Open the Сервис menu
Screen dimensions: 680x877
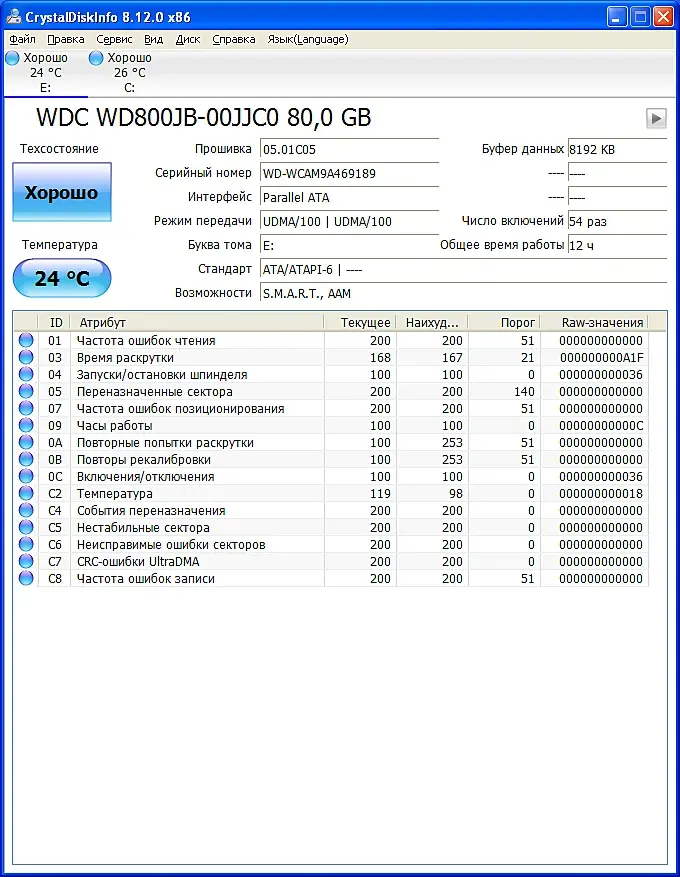[114, 39]
